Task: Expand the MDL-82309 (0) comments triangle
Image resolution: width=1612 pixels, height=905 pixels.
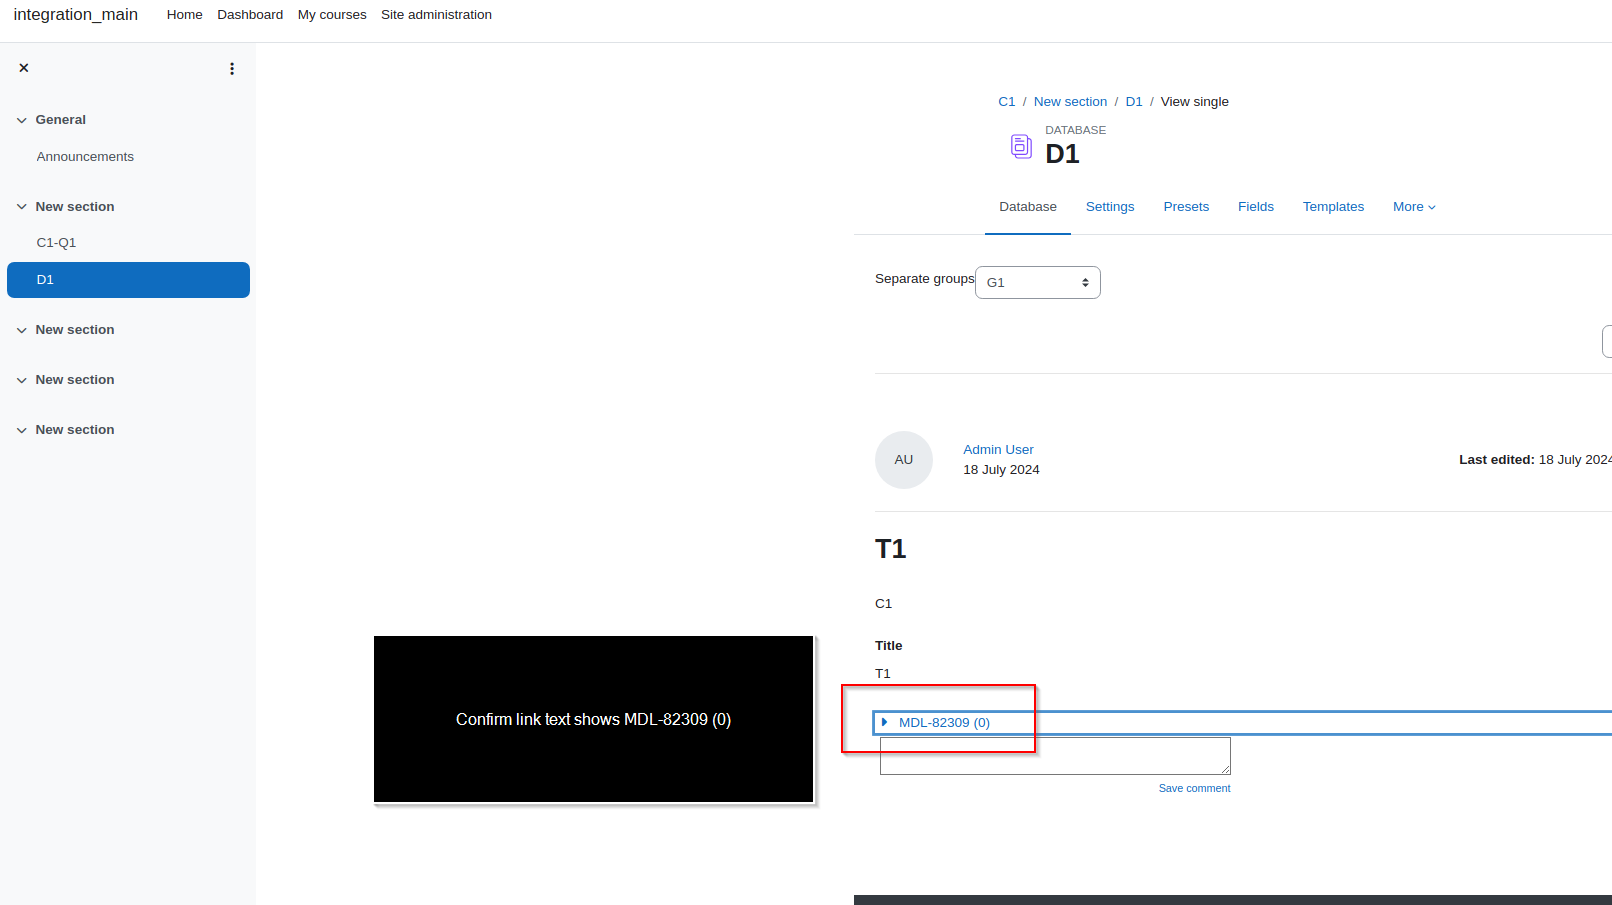Action: tap(884, 722)
